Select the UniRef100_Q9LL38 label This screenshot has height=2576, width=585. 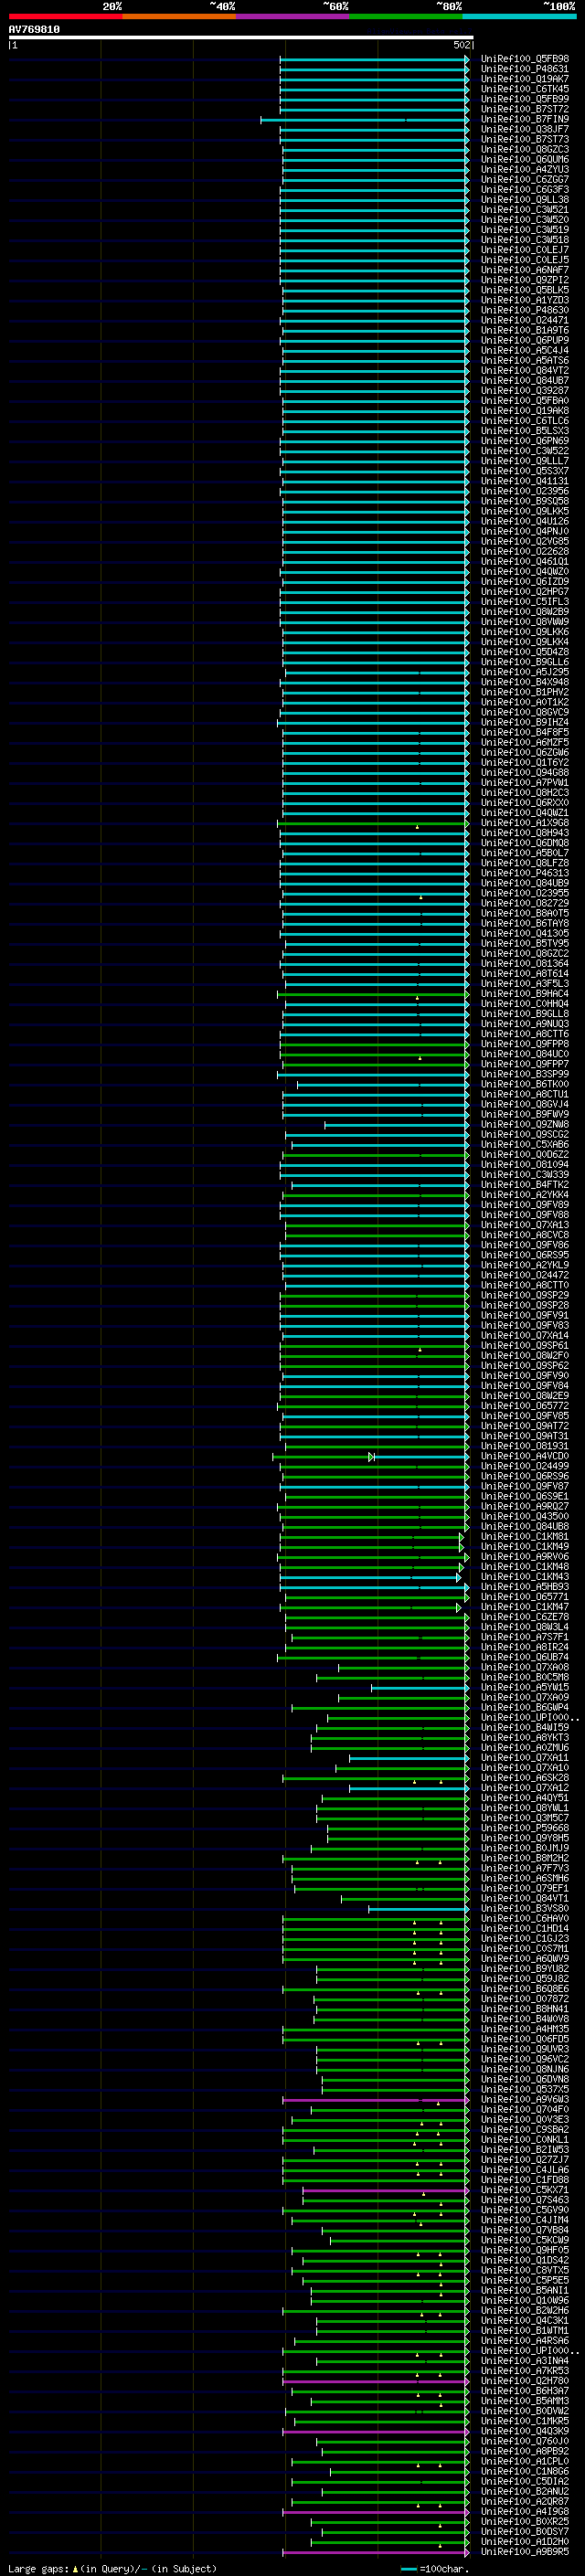pos(524,200)
